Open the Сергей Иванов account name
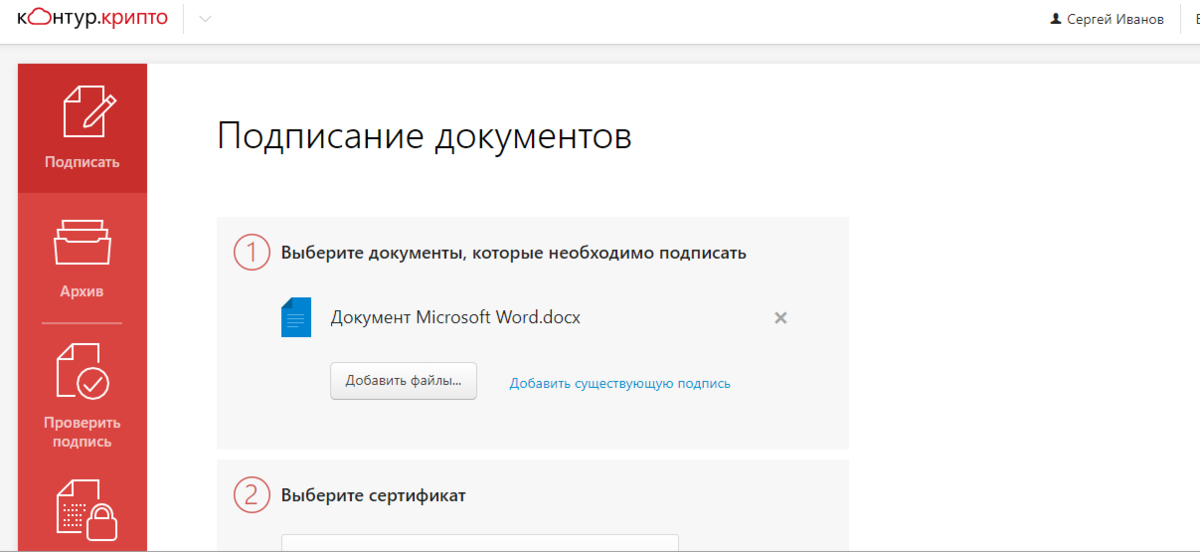The width and height of the screenshot is (1200, 552). click(x=1115, y=20)
